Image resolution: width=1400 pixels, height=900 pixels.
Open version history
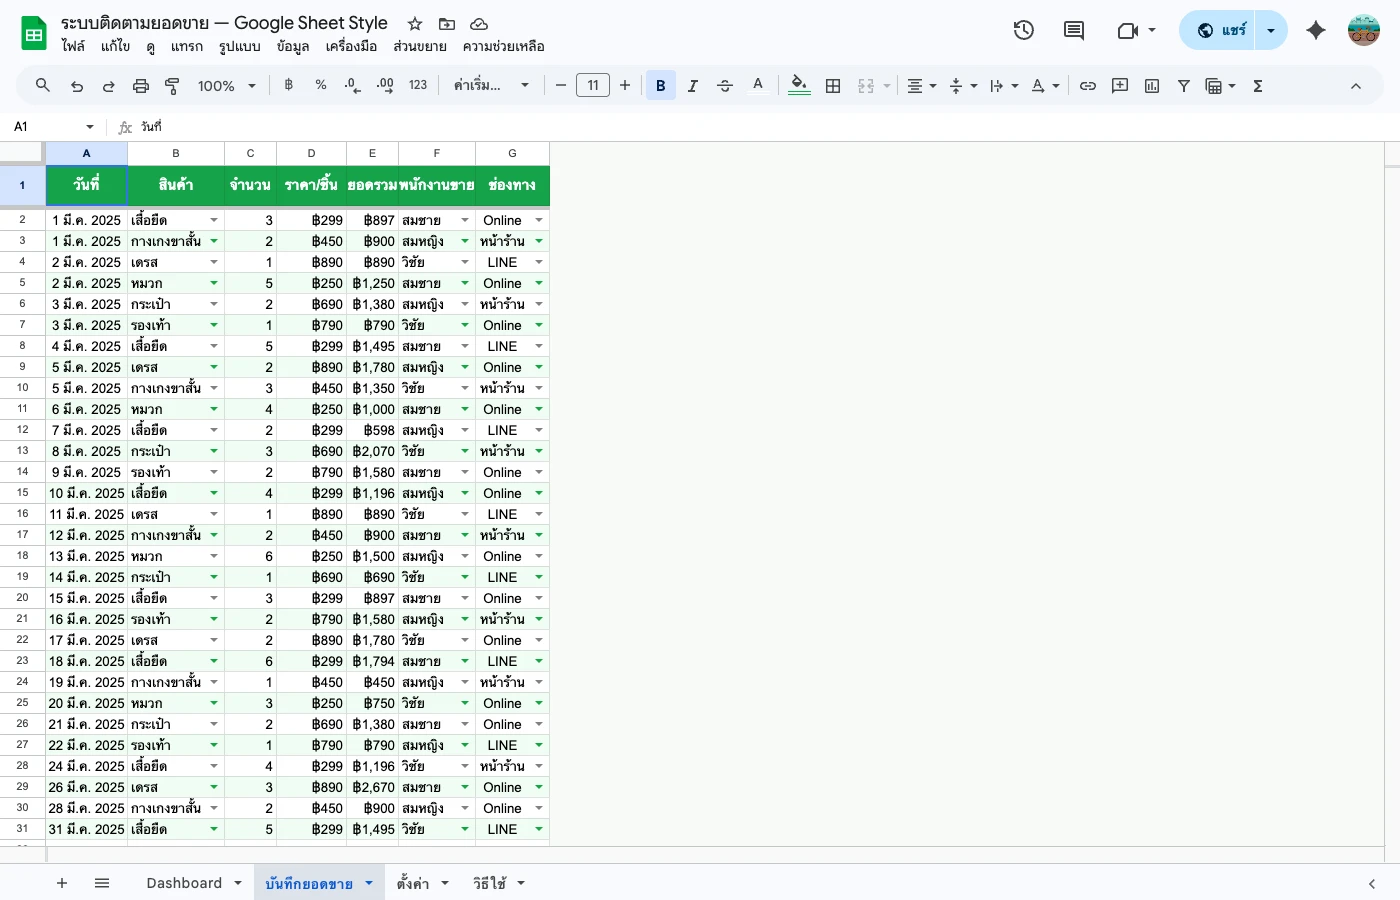(1023, 29)
